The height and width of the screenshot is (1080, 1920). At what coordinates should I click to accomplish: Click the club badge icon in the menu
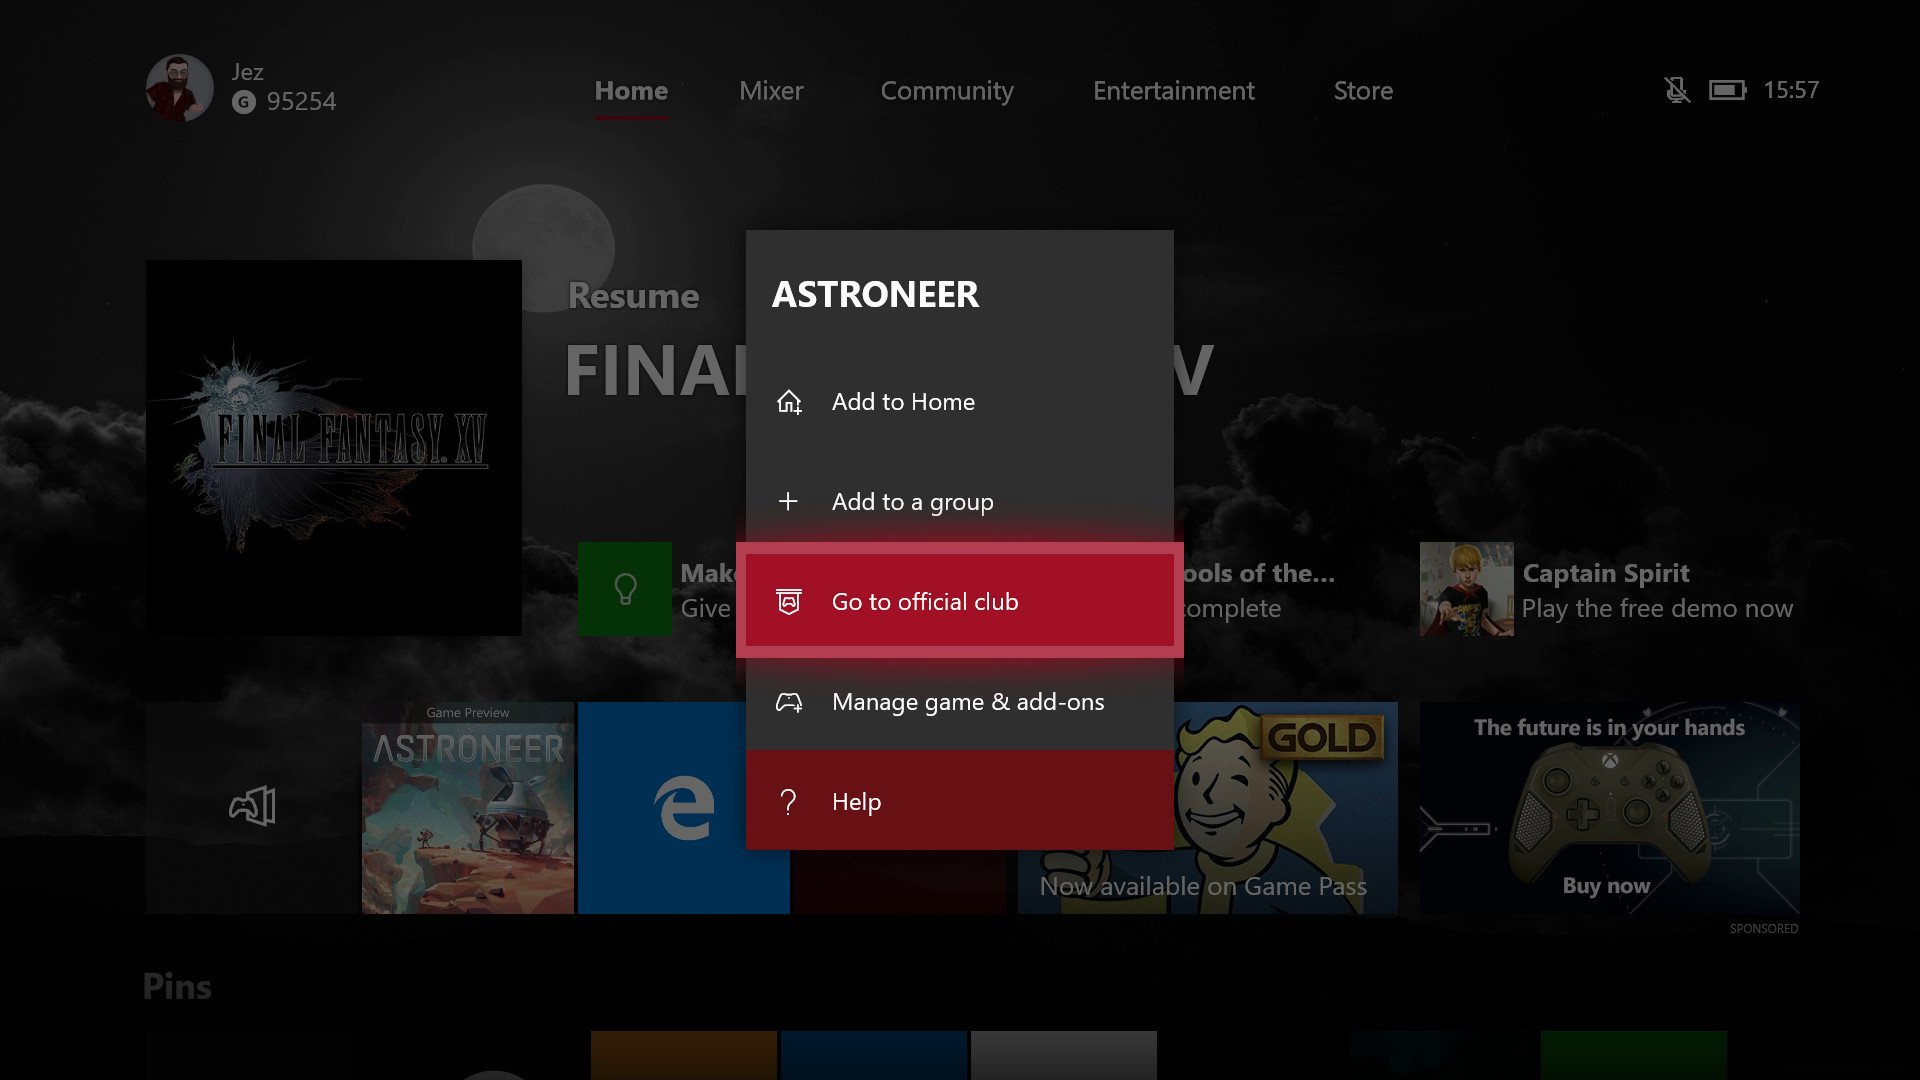(789, 601)
